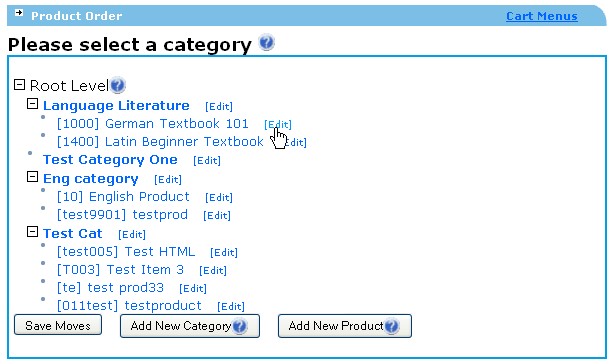The height and width of the screenshot is (364, 614).
Task: Select the Test Category One category
Action: [110, 160]
